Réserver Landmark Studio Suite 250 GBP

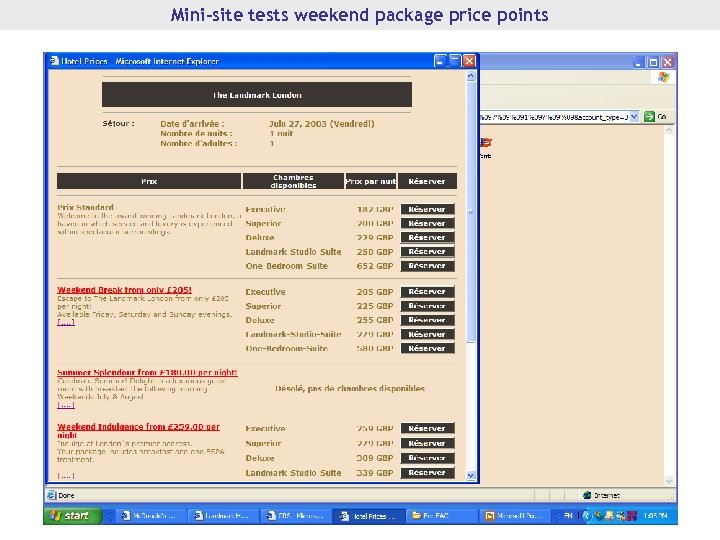coord(428,252)
